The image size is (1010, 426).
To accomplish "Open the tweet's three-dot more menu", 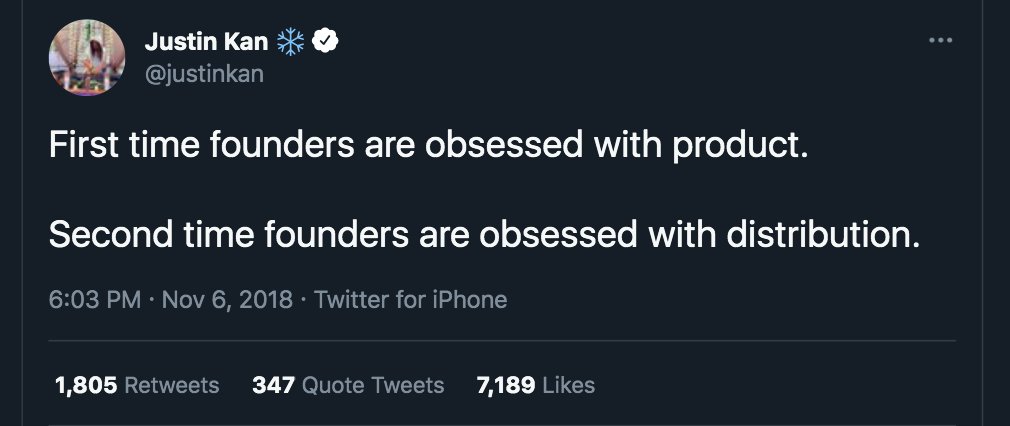I will [x=940, y=40].
